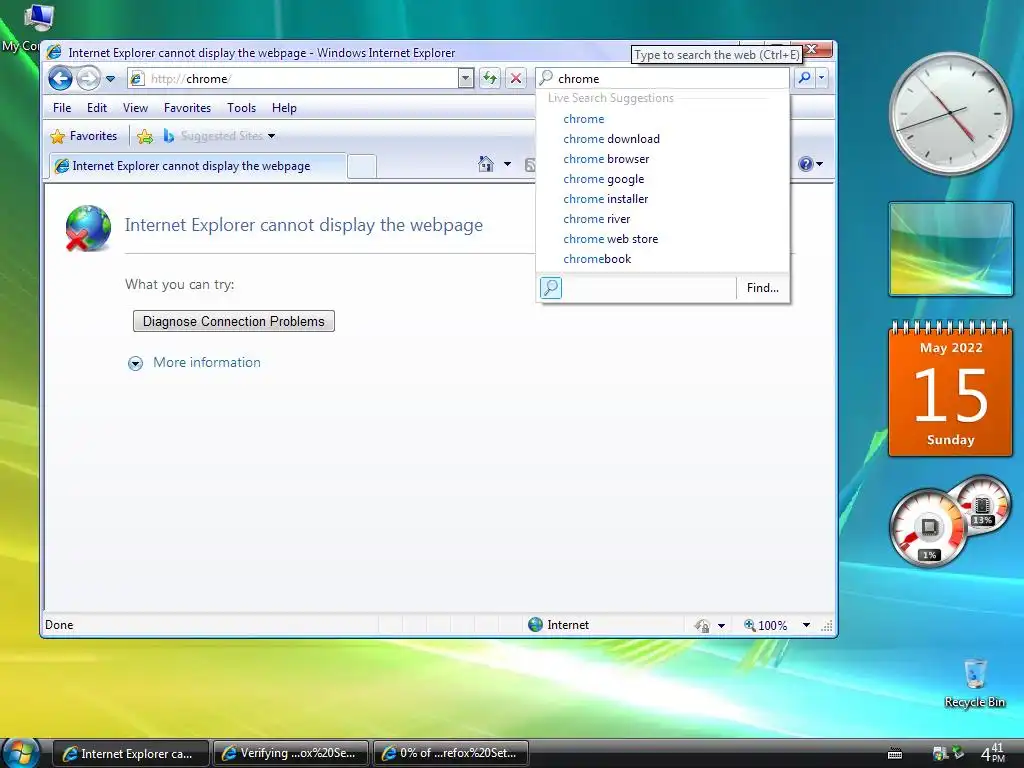1024x768 pixels.
Task: Open the Help menu
Action: (284, 108)
